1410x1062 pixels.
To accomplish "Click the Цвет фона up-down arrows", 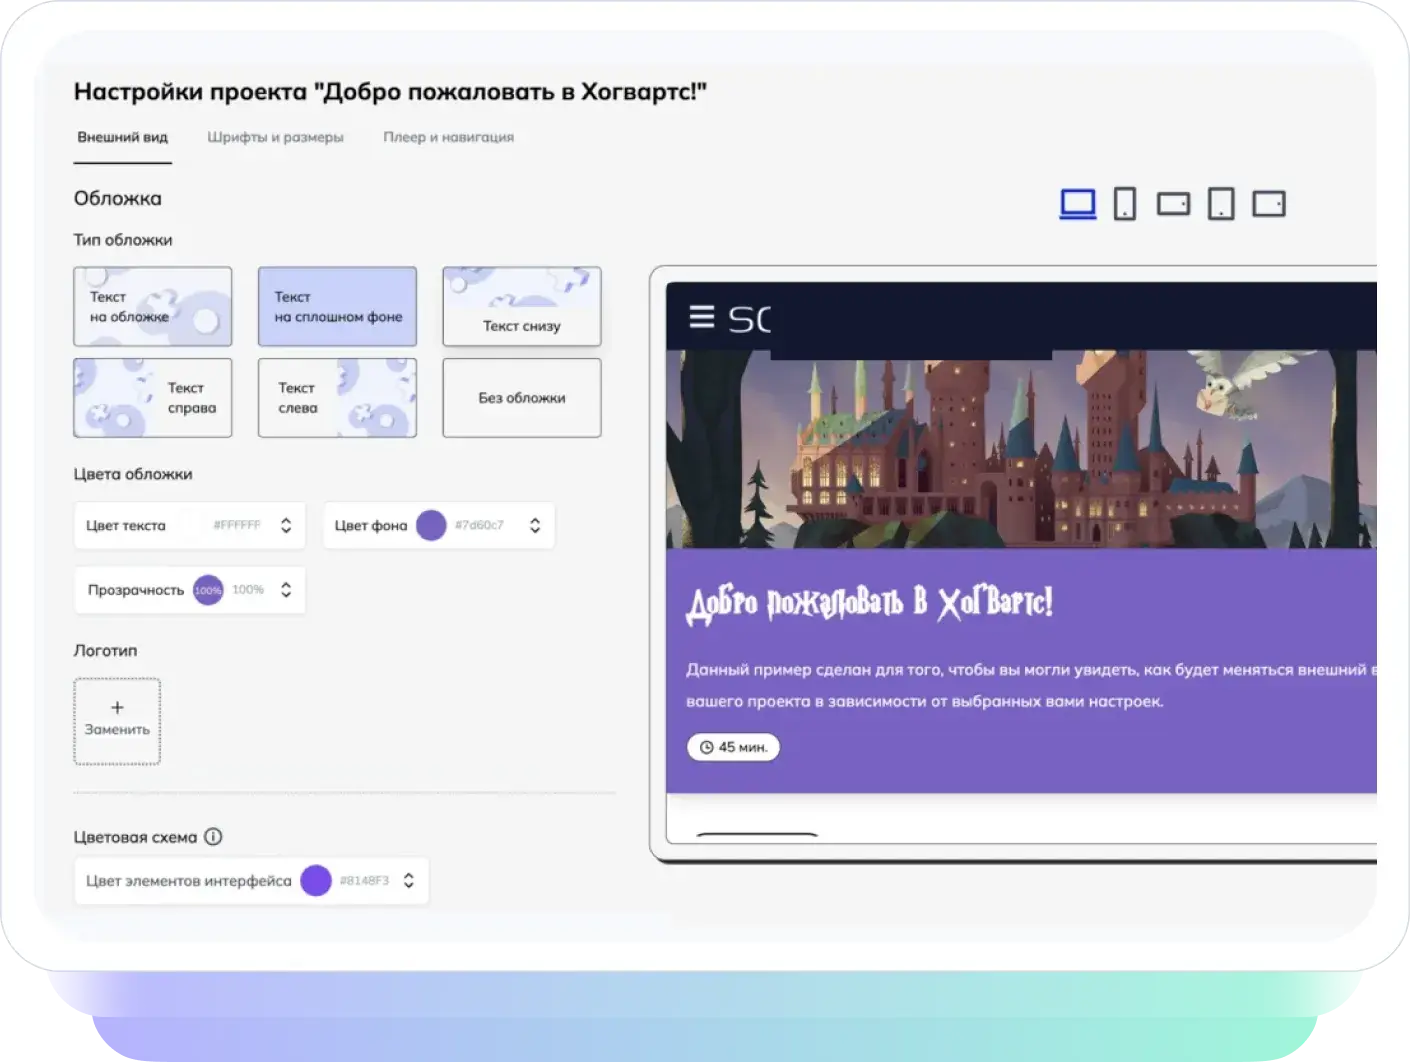I will [535, 525].
